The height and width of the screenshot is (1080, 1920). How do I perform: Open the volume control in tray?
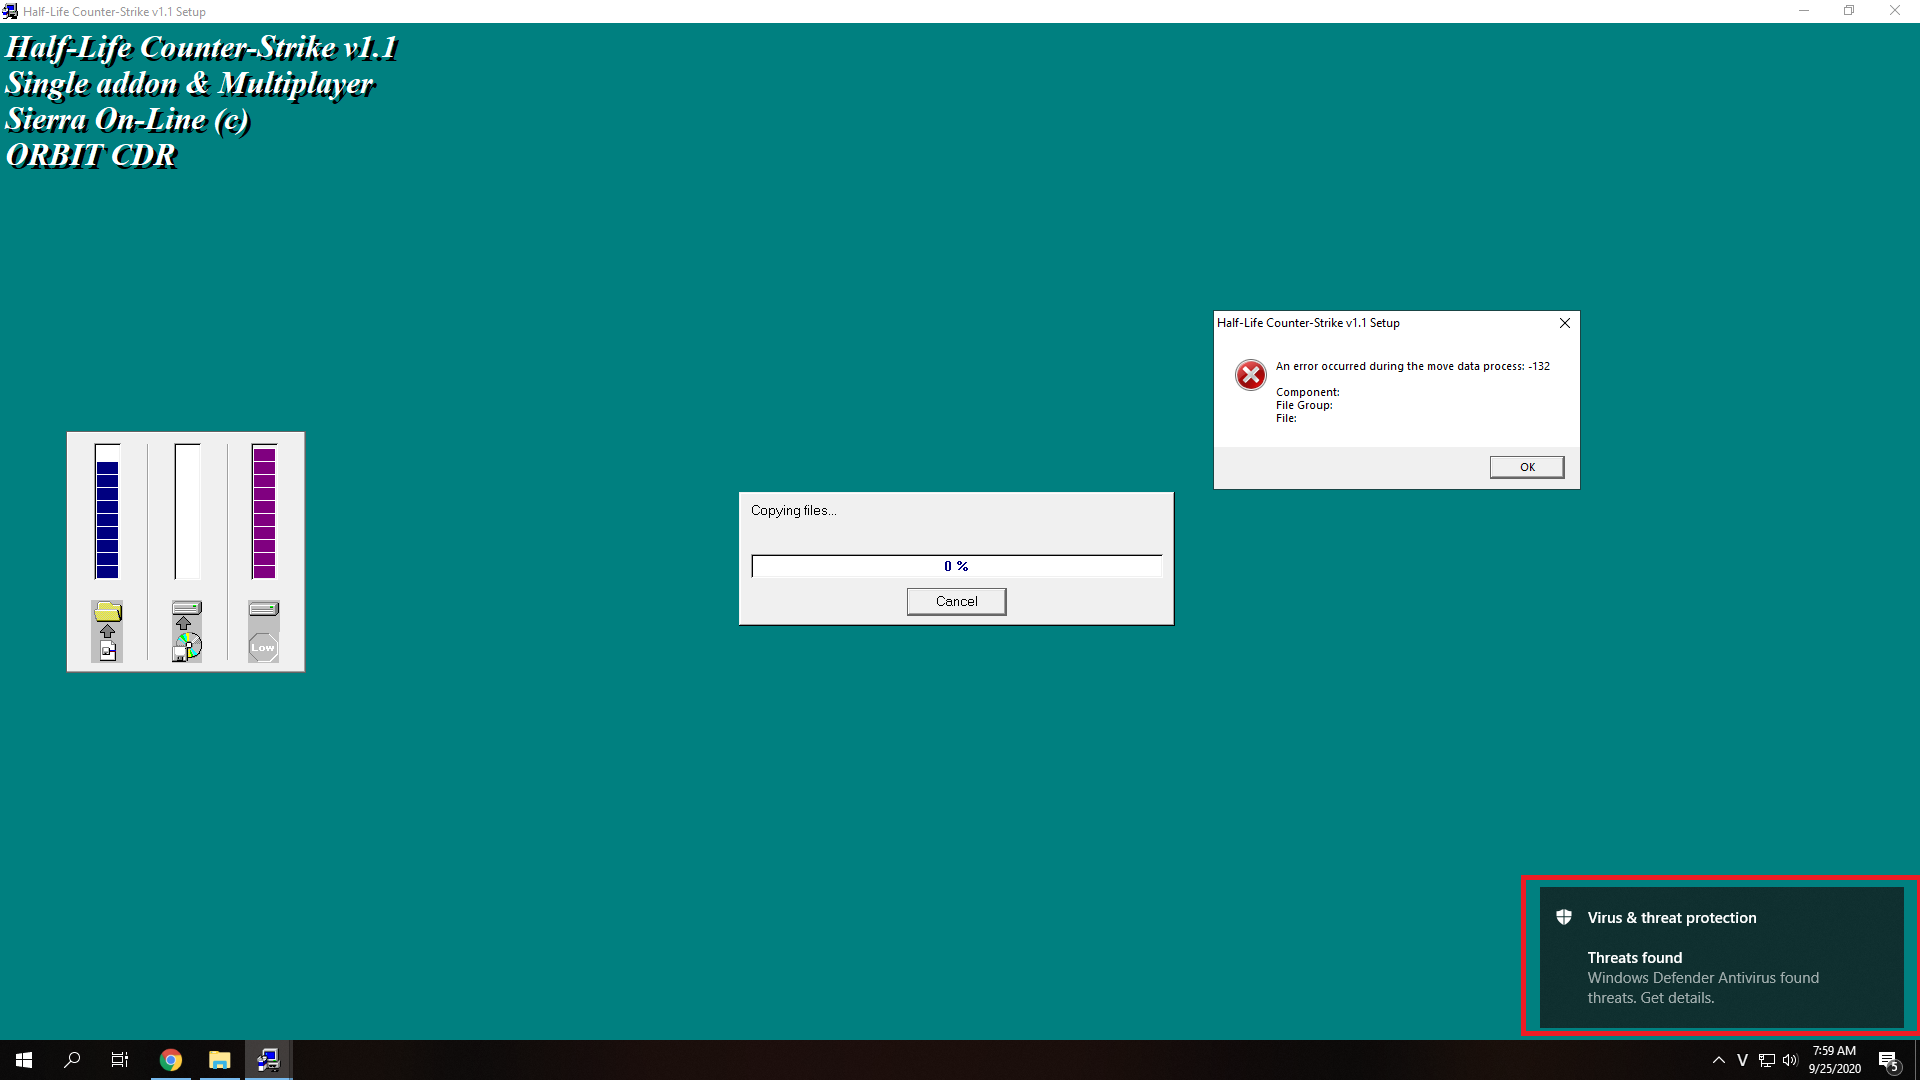(1790, 1060)
